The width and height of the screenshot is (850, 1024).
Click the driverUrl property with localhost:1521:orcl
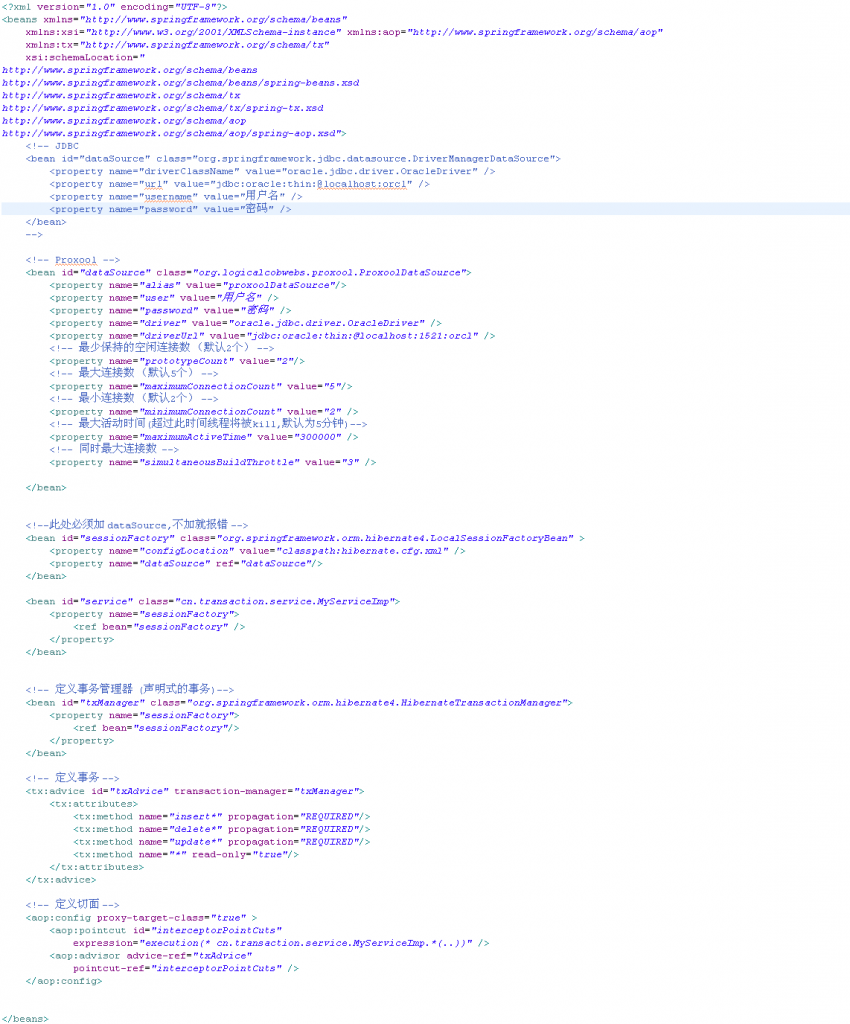pyautogui.click(x=272, y=336)
